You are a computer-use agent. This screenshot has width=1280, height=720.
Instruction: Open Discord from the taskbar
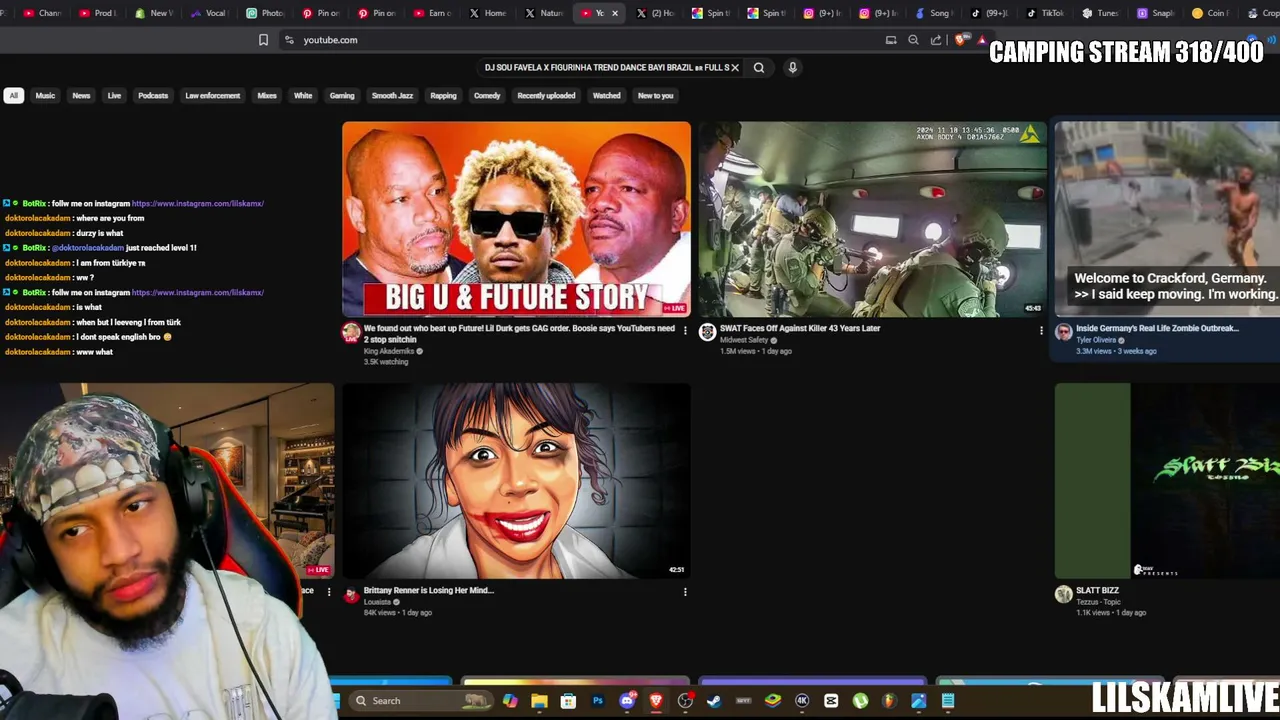pos(627,701)
